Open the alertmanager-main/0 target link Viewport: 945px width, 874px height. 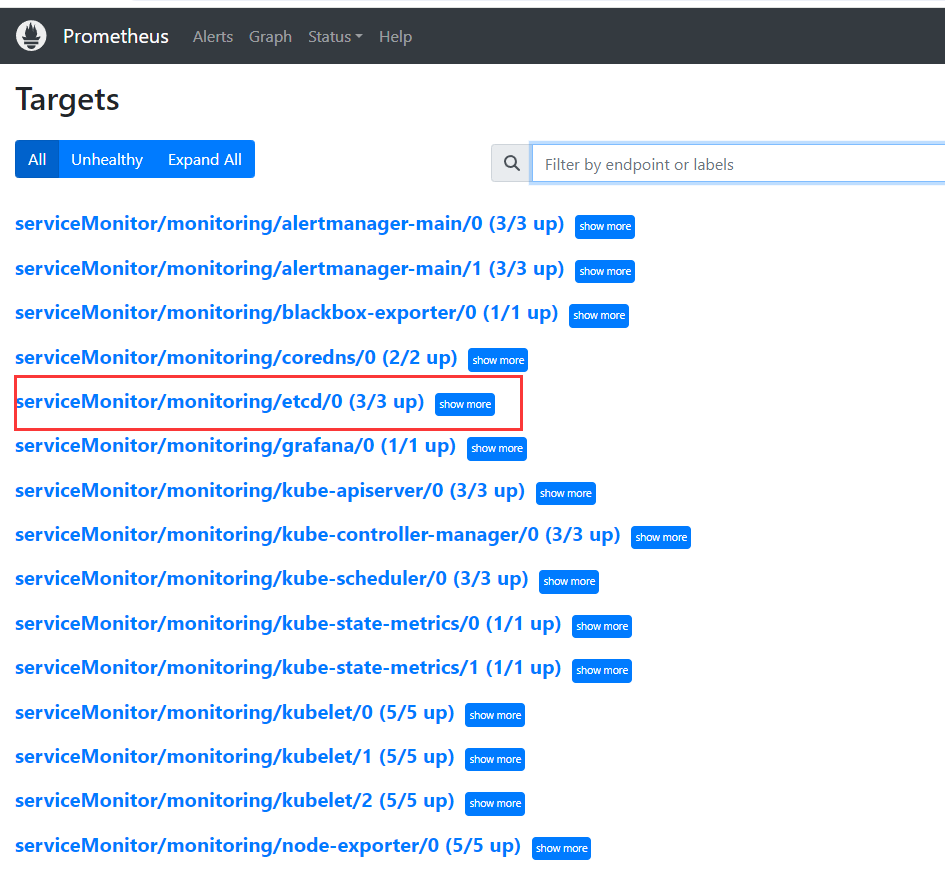tap(289, 224)
